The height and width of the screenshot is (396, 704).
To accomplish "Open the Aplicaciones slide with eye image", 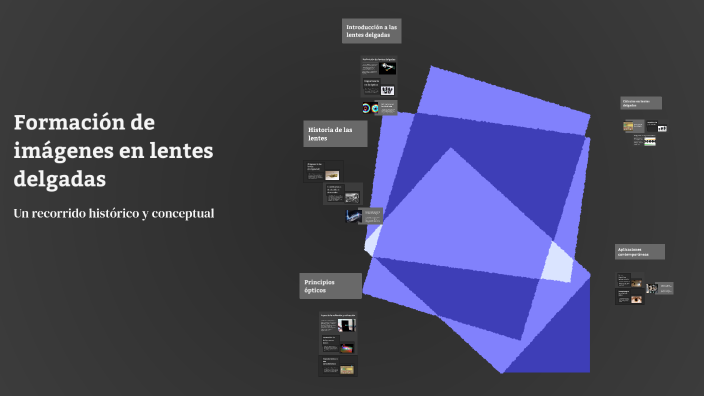I will point(629,297).
